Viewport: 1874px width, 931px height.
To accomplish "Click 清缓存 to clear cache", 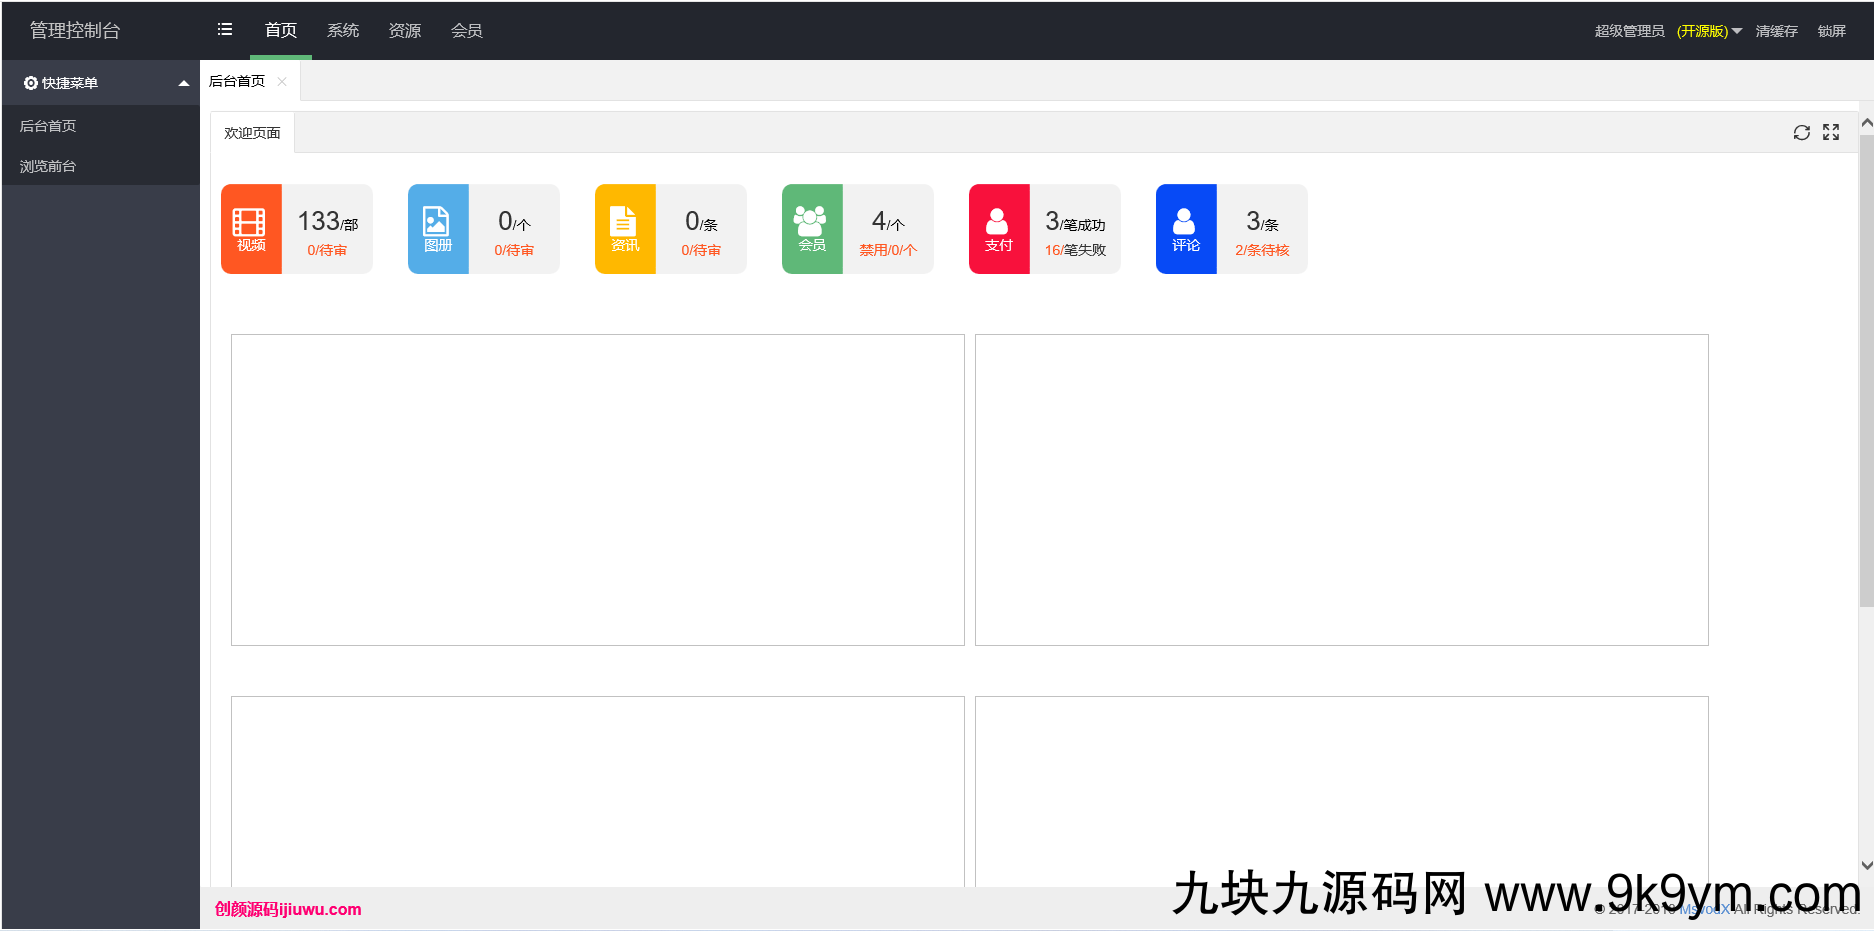I will 1777,31.
